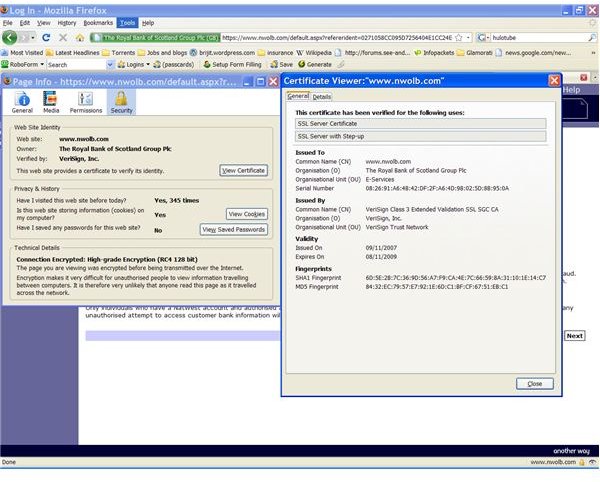Image resolution: width=600 pixels, height=482 pixels.
Task: Click the Expires On date 08/11/2009
Action: pos(381,257)
